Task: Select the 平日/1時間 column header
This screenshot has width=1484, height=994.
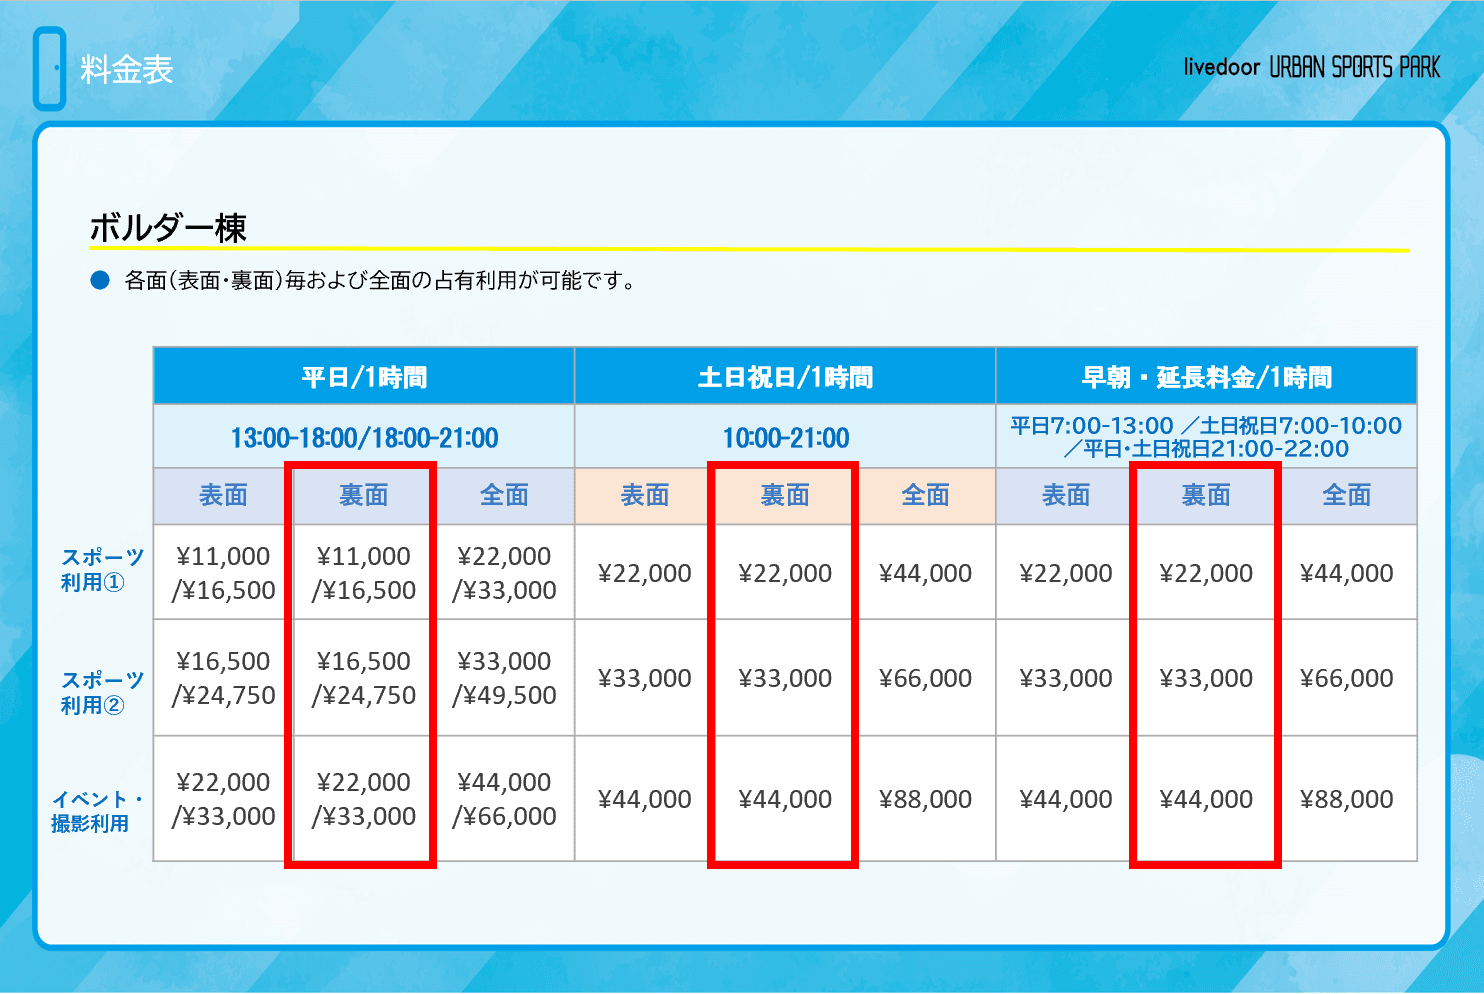Action: [x=364, y=377]
